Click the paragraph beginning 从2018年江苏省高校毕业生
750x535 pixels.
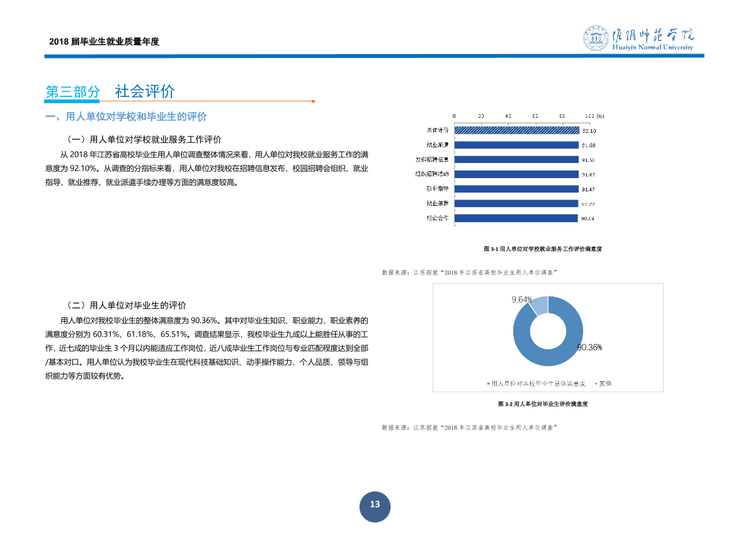coord(207,168)
